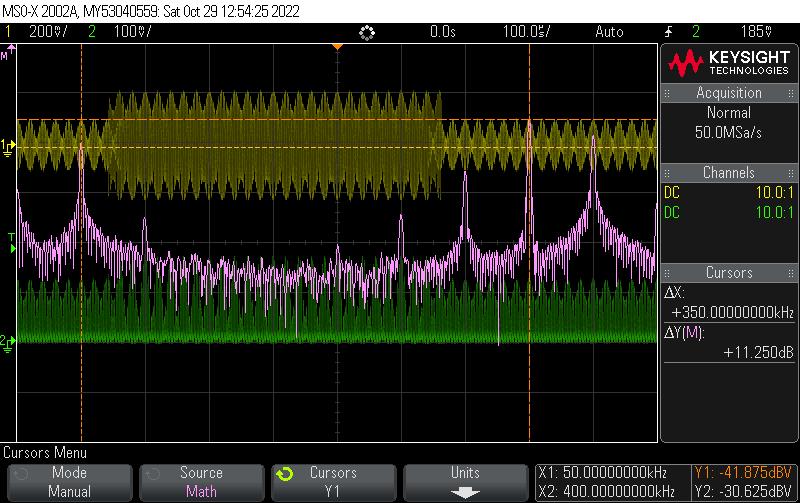Click the X2 400 kHz cursor readout
Screen dimensions: 800x503
(x=606, y=492)
